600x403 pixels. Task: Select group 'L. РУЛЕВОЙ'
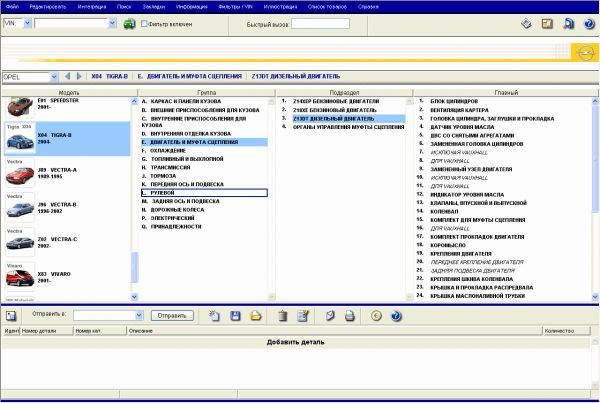click(204, 193)
